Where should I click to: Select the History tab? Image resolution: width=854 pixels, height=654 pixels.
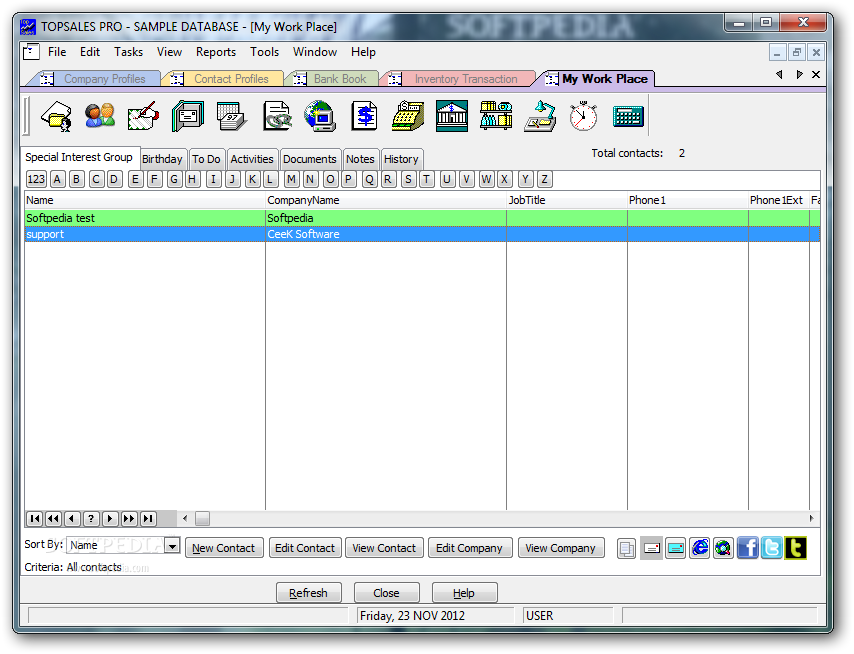pos(401,159)
